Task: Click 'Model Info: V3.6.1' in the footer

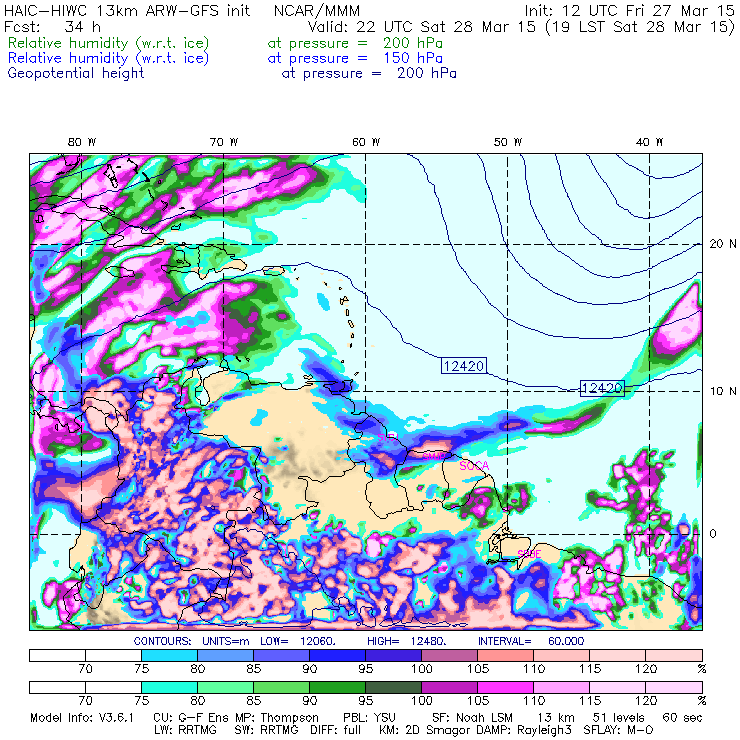Action: 82,718
